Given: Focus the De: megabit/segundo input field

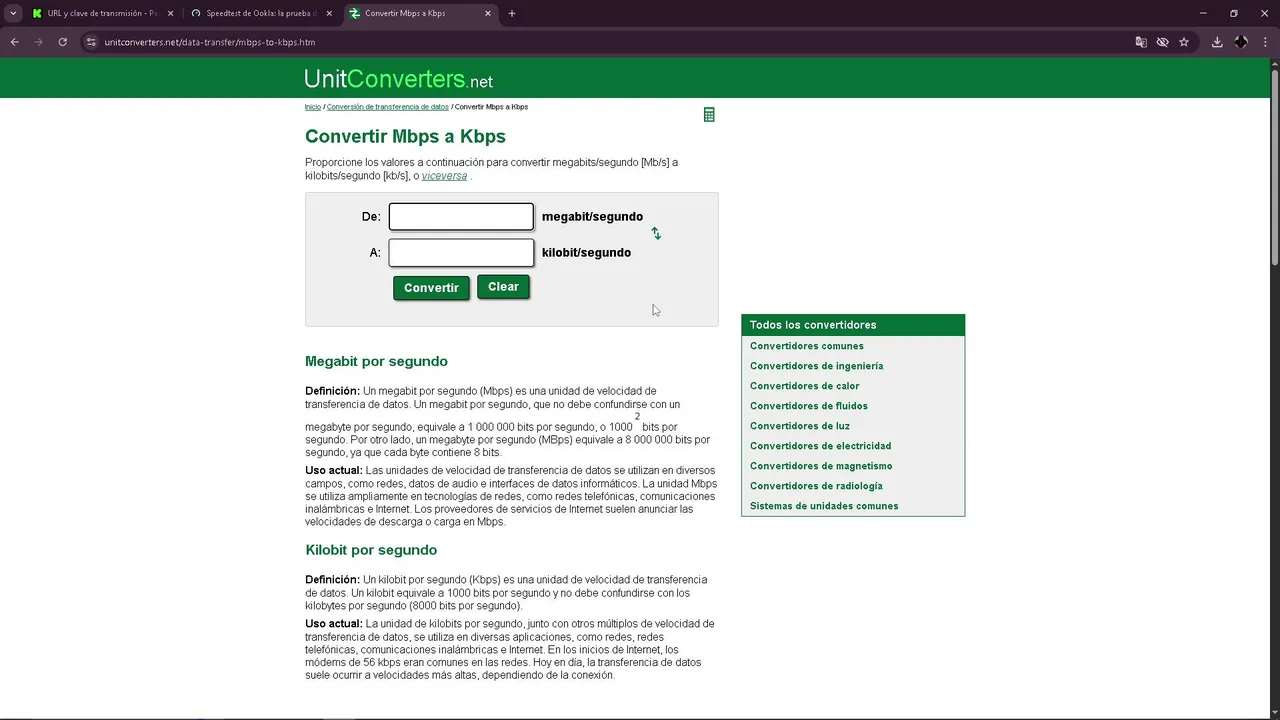Looking at the screenshot, I should point(461,217).
